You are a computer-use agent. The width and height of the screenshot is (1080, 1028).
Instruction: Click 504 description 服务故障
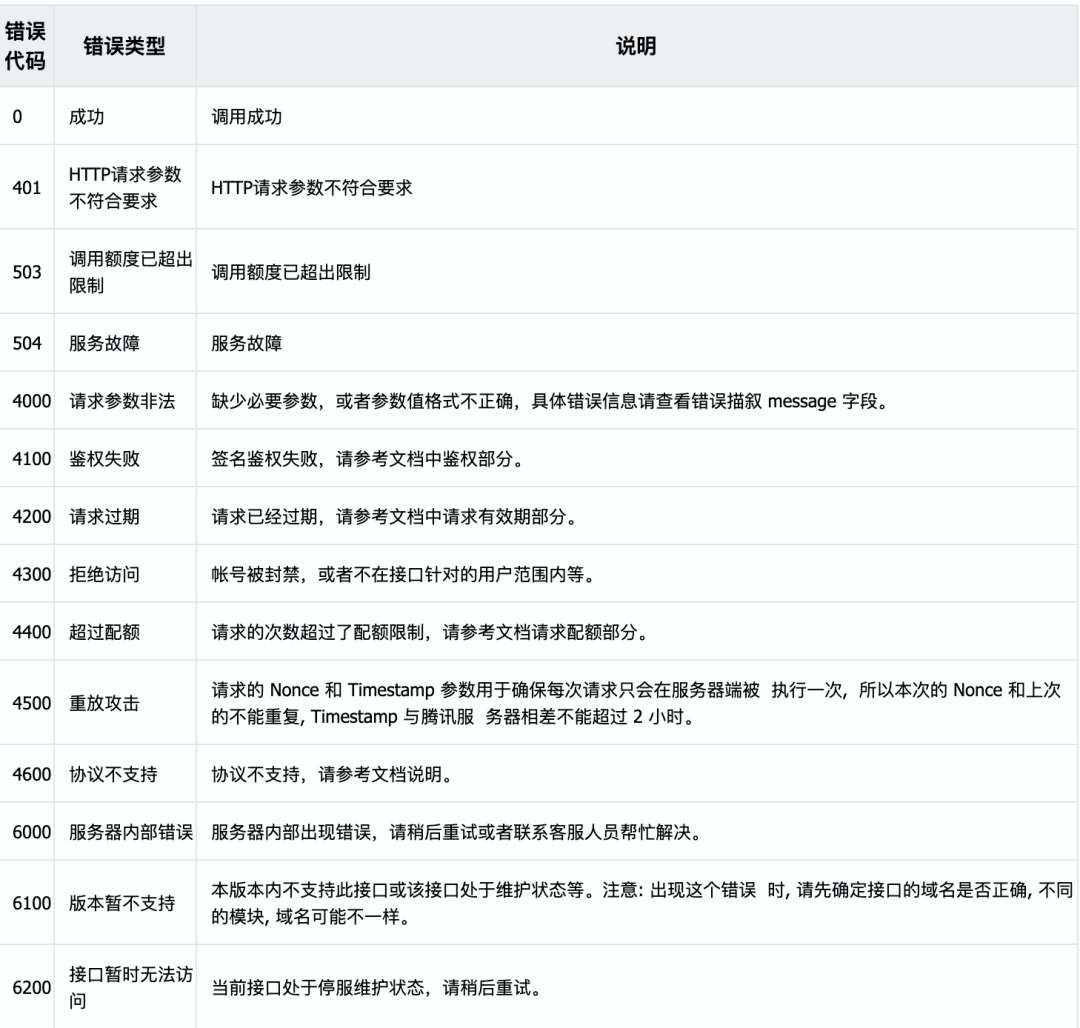pyautogui.click(x=247, y=343)
